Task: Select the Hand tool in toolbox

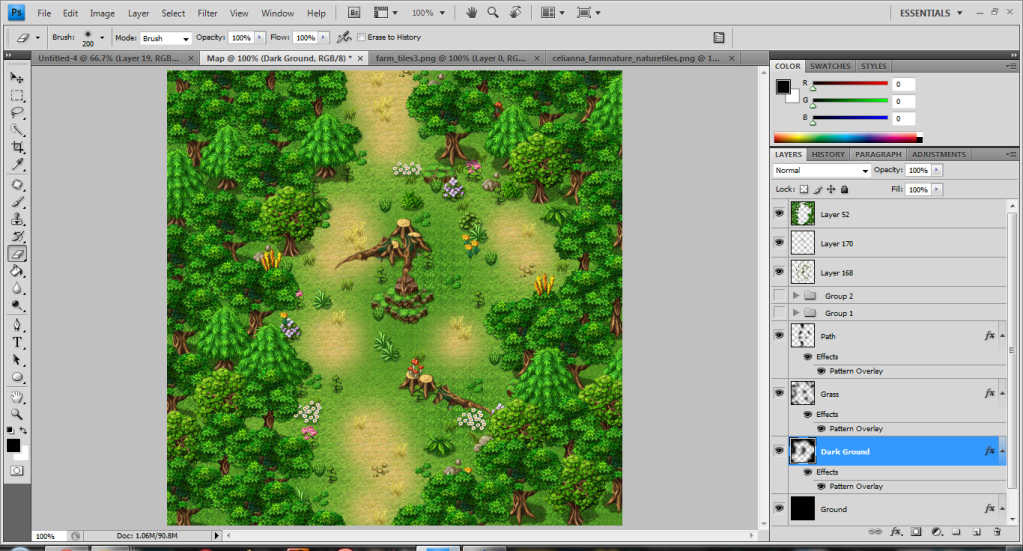Action: pos(17,397)
